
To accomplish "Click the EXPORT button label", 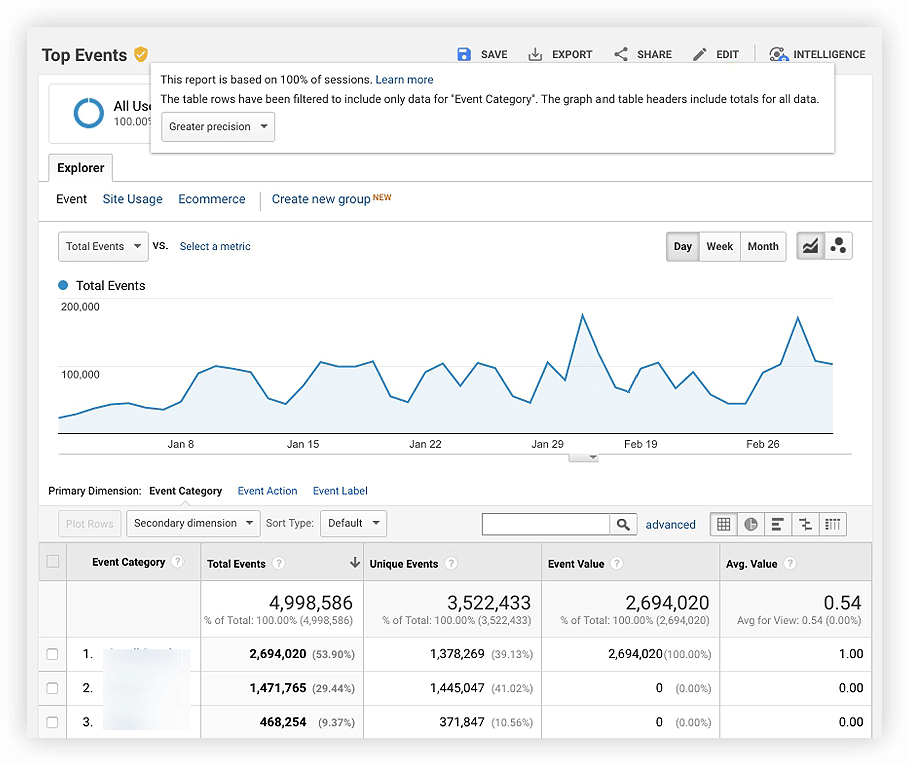I will click(x=572, y=54).
